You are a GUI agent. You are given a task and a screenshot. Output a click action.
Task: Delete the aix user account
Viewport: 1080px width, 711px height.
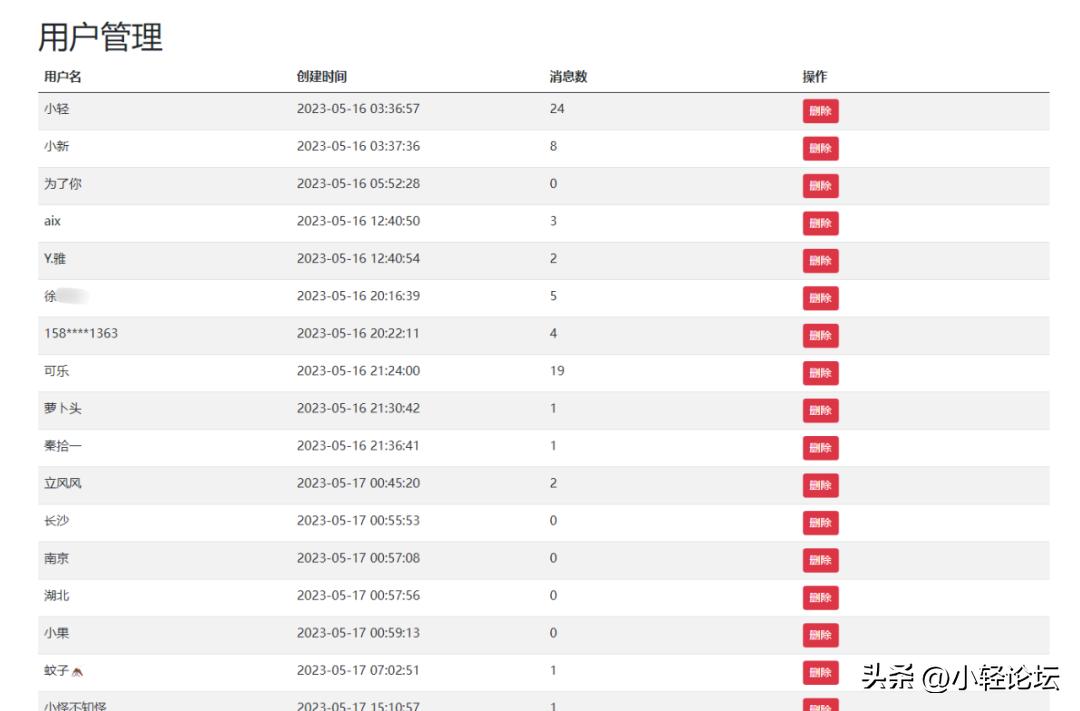tap(820, 223)
